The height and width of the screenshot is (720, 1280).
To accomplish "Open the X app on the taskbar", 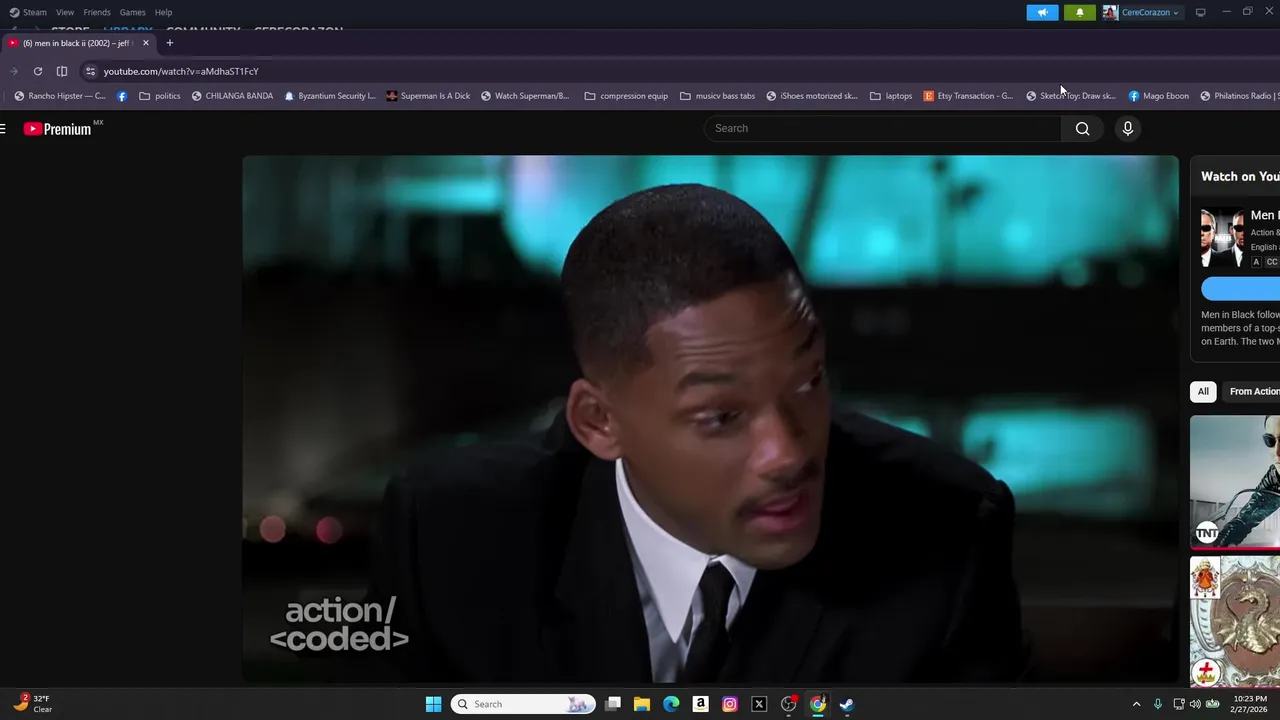I will pyautogui.click(x=759, y=704).
